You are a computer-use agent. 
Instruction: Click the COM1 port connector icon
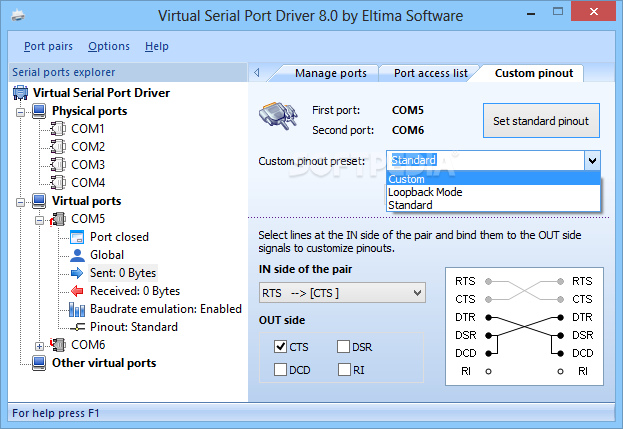[58, 129]
